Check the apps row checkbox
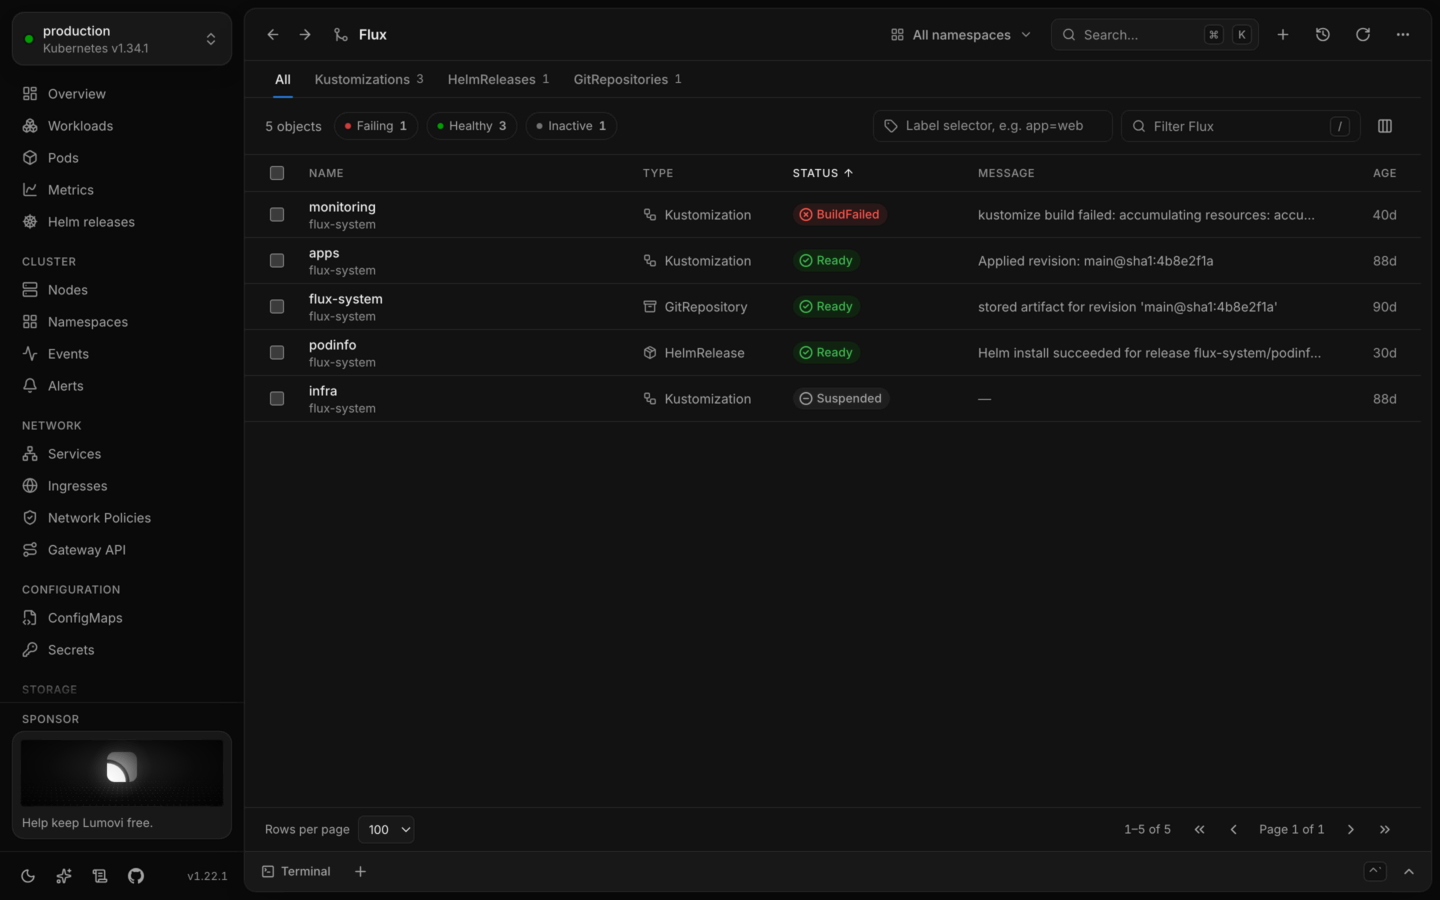The height and width of the screenshot is (900, 1440). 277,261
